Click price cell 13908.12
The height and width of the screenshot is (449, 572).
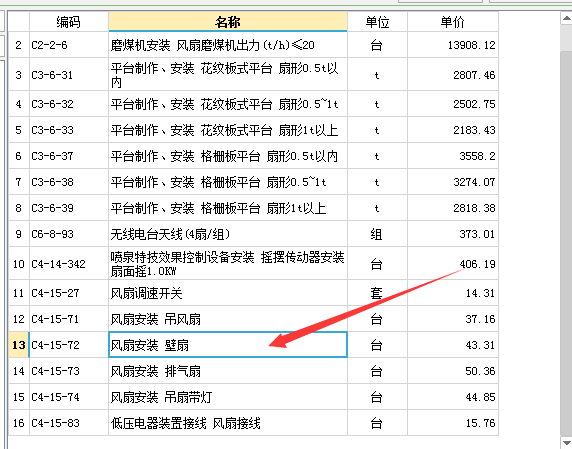pyautogui.click(x=453, y=45)
